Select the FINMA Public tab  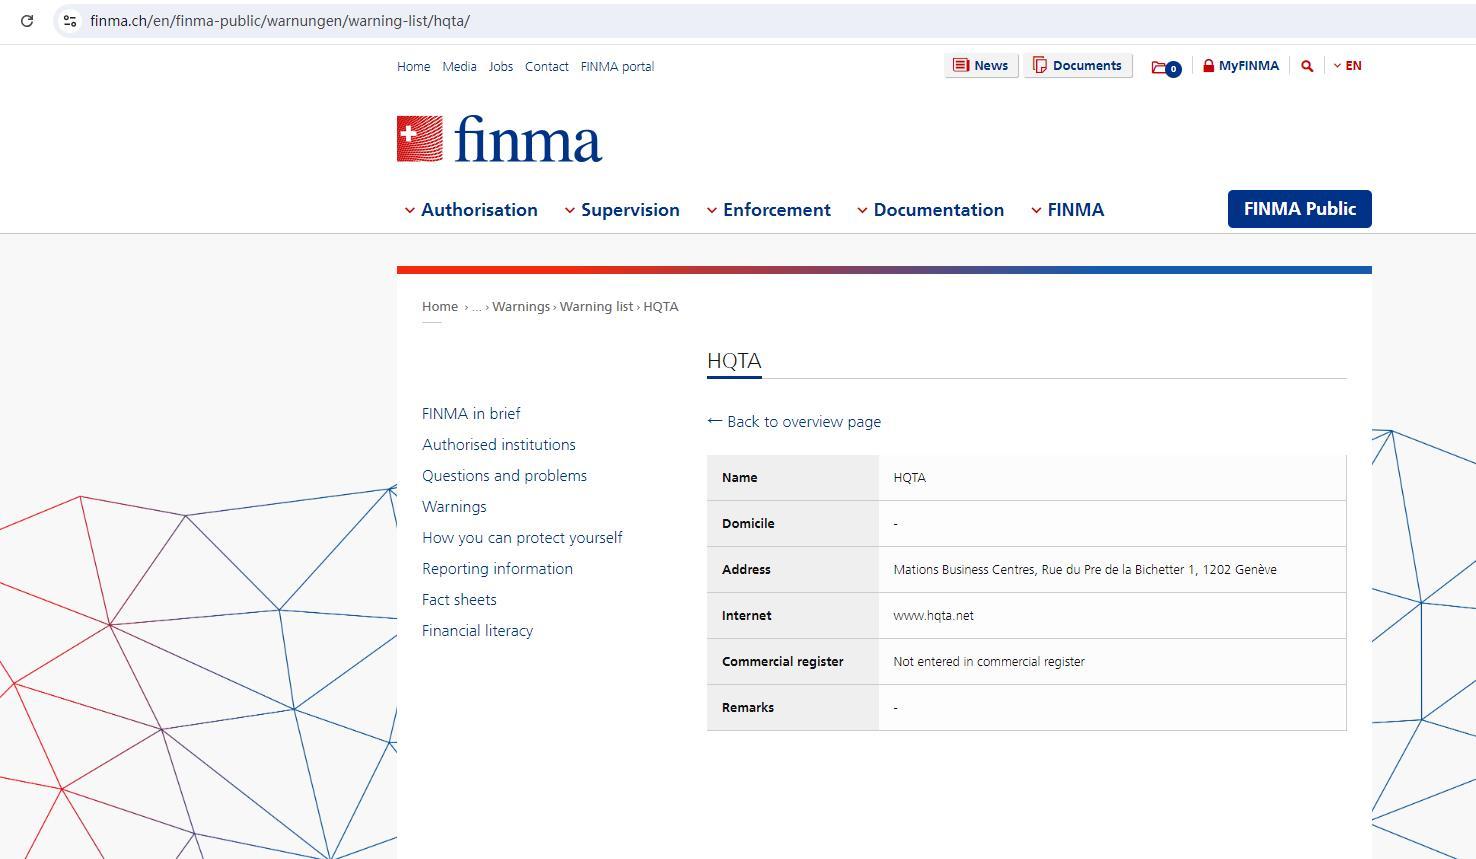pos(1299,209)
